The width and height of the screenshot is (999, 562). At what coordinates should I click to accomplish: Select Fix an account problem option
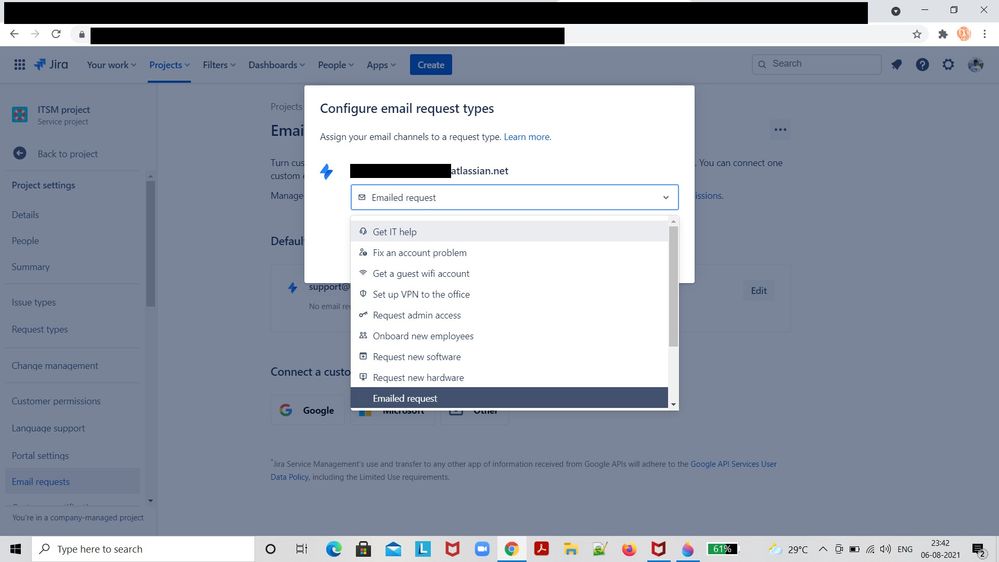[509, 253]
